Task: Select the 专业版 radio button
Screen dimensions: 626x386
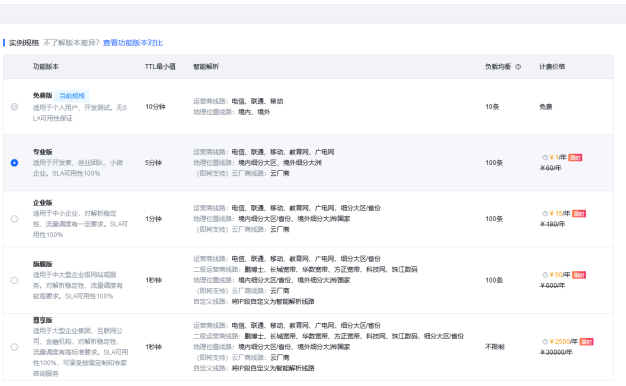Action: [x=14, y=162]
